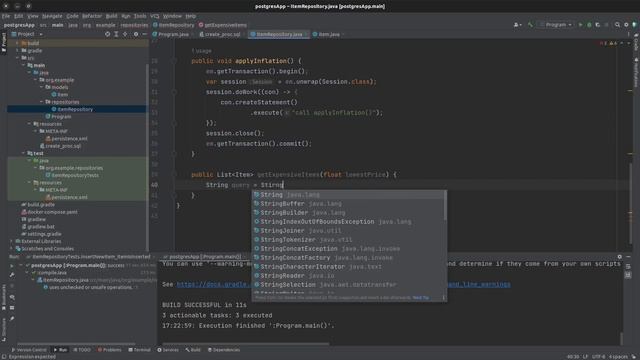Viewport: 640px width, 360px height.
Task: Expand External Libraries node
Action: (11, 241)
